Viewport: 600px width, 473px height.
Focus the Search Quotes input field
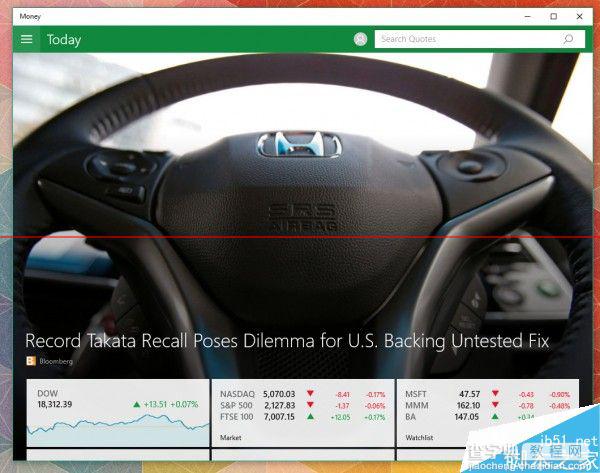tap(479, 39)
